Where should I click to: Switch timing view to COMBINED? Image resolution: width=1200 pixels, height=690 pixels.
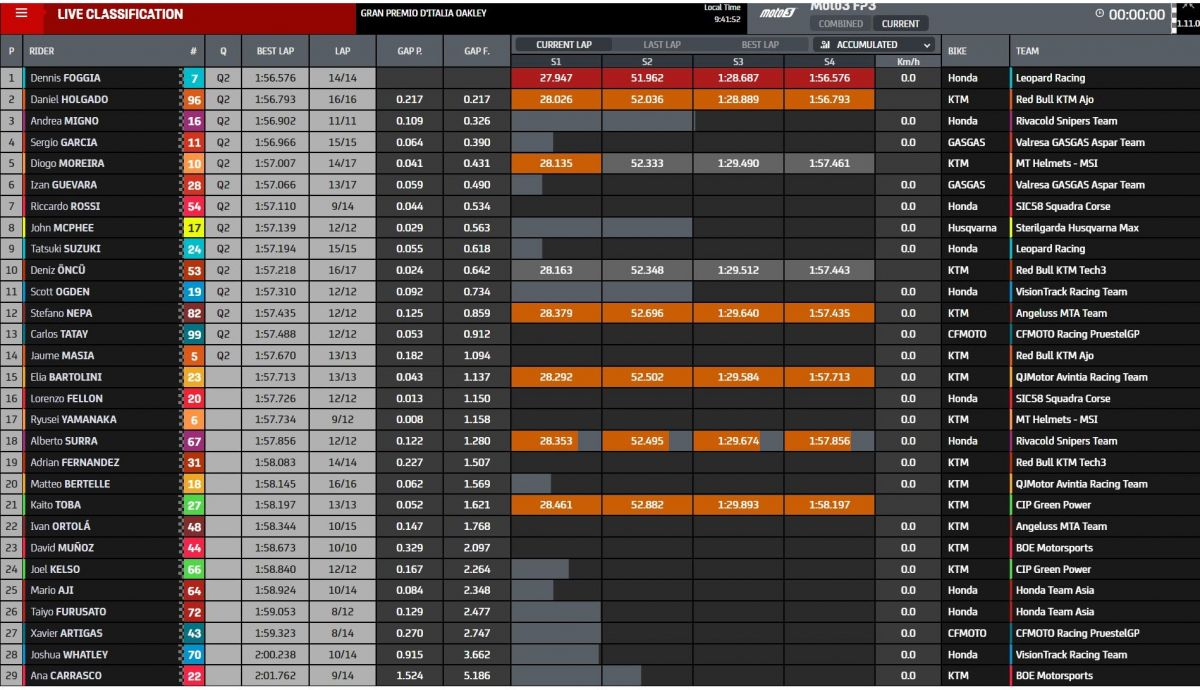point(840,23)
